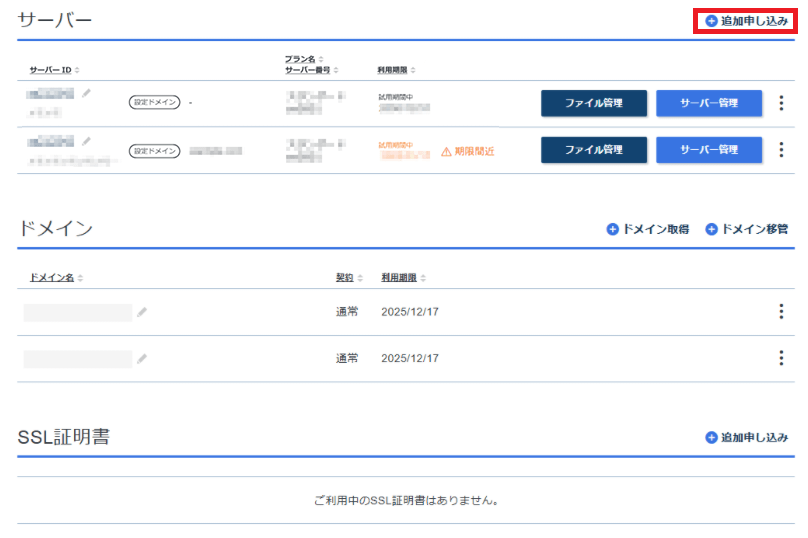The height and width of the screenshot is (538, 808).
Task: Open three-dot menu for 期限間近 server row
Action: coord(781,150)
